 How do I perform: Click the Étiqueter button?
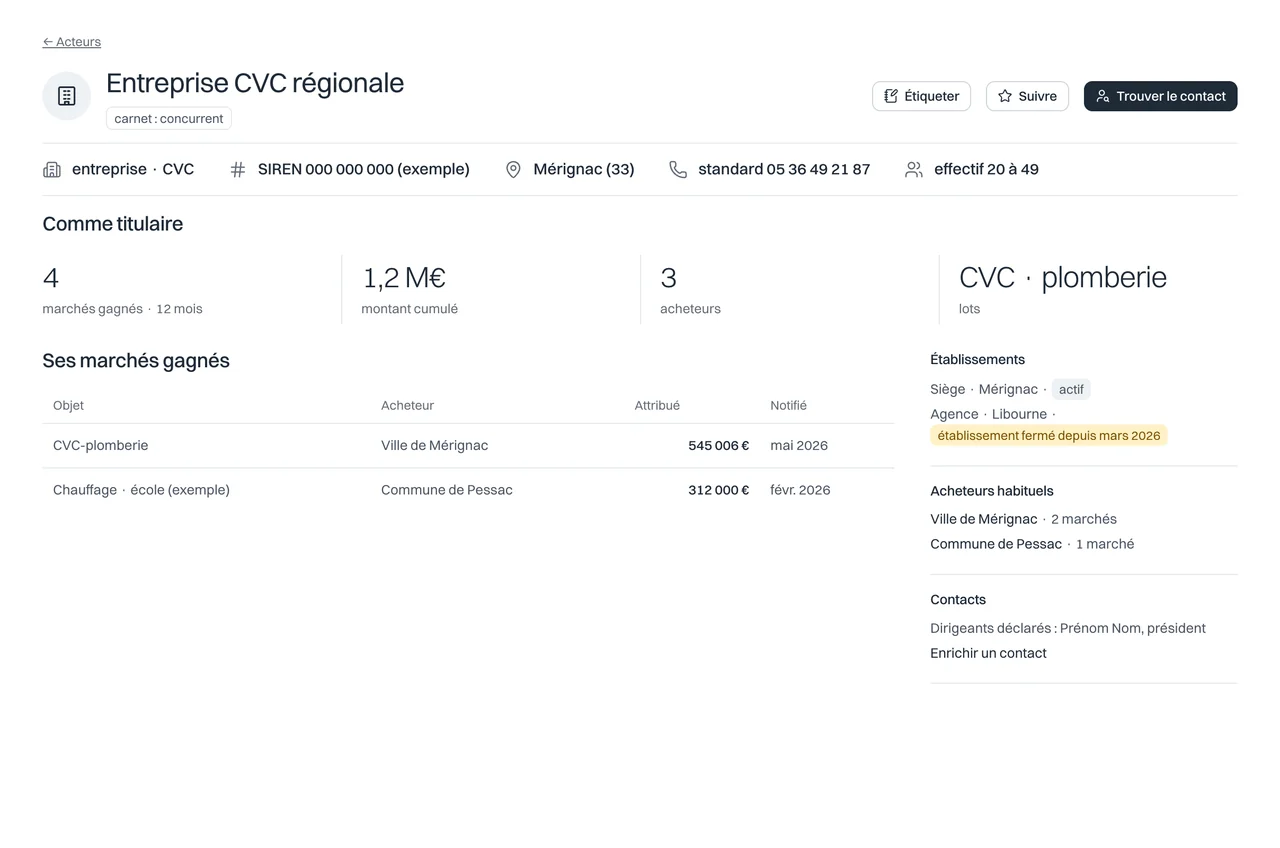pyautogui.click(x=921, y=96)
